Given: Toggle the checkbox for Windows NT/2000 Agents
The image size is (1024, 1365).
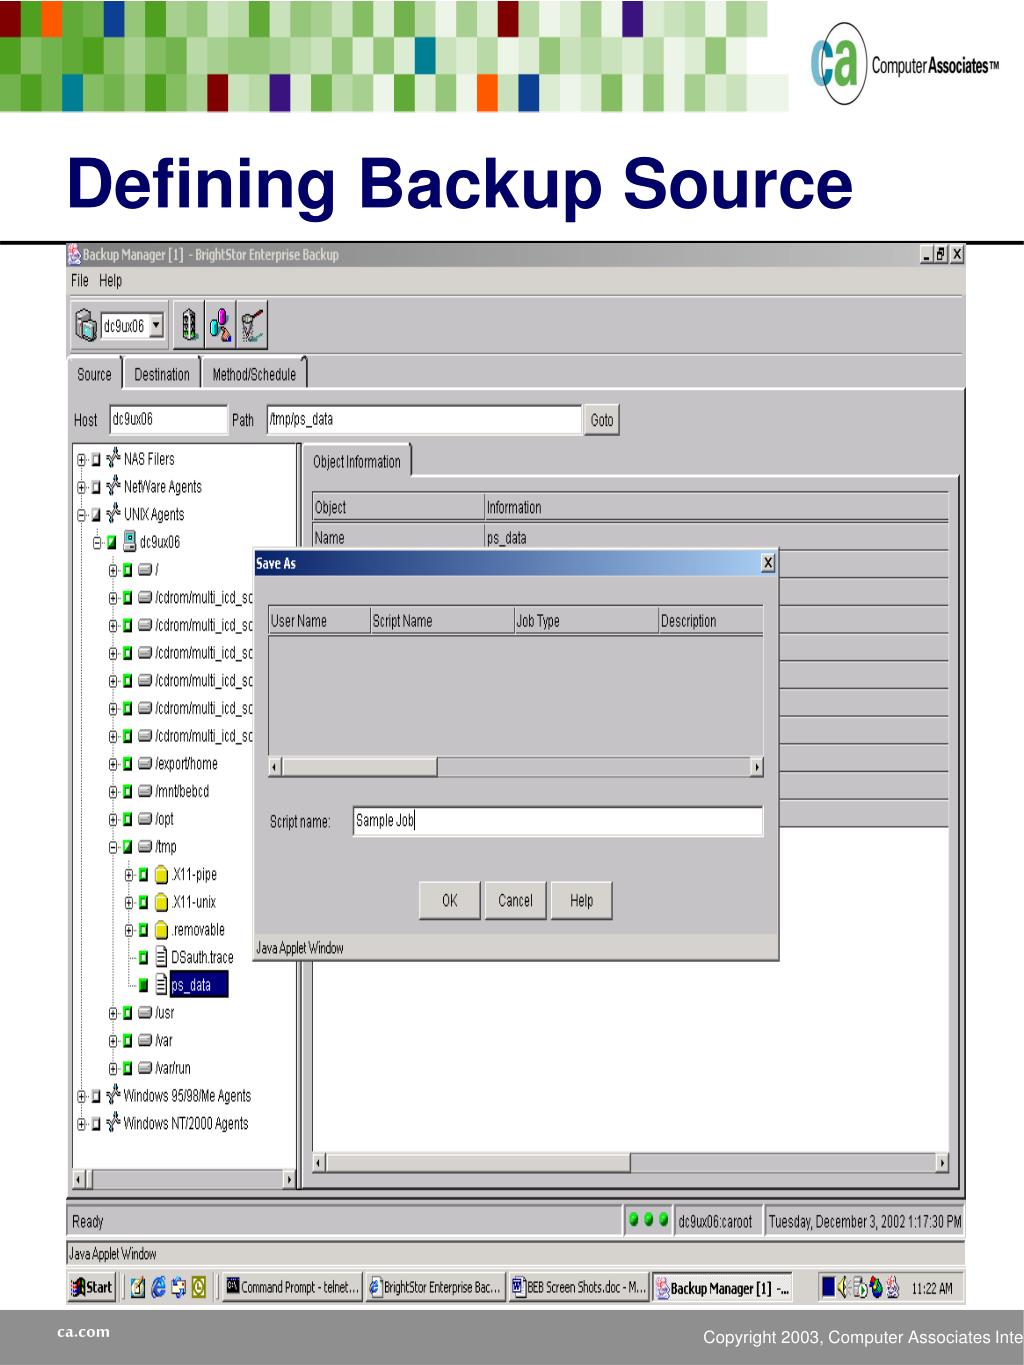Looking at the screenshot, I should (x=96, y=1124).
